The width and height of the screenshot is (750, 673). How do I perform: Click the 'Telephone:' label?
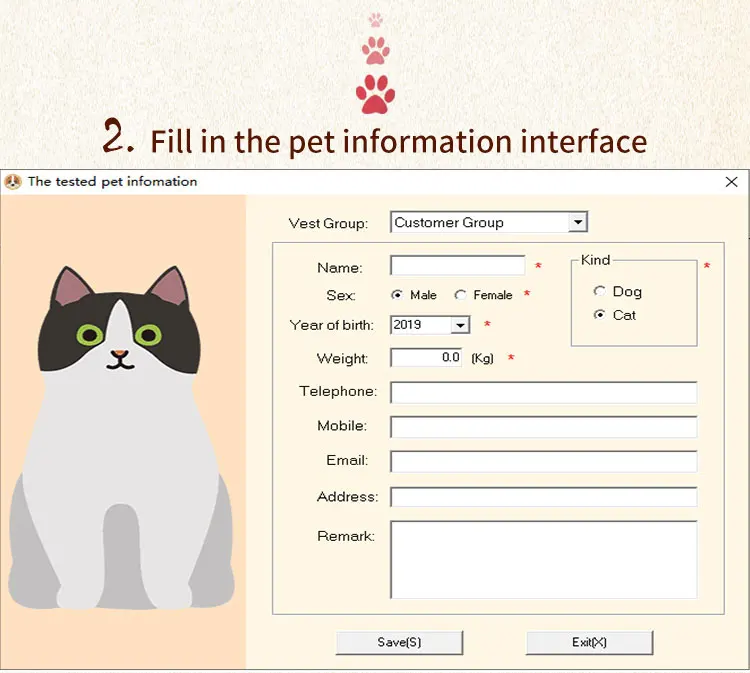pyautogui.click(x=338, y=391)
